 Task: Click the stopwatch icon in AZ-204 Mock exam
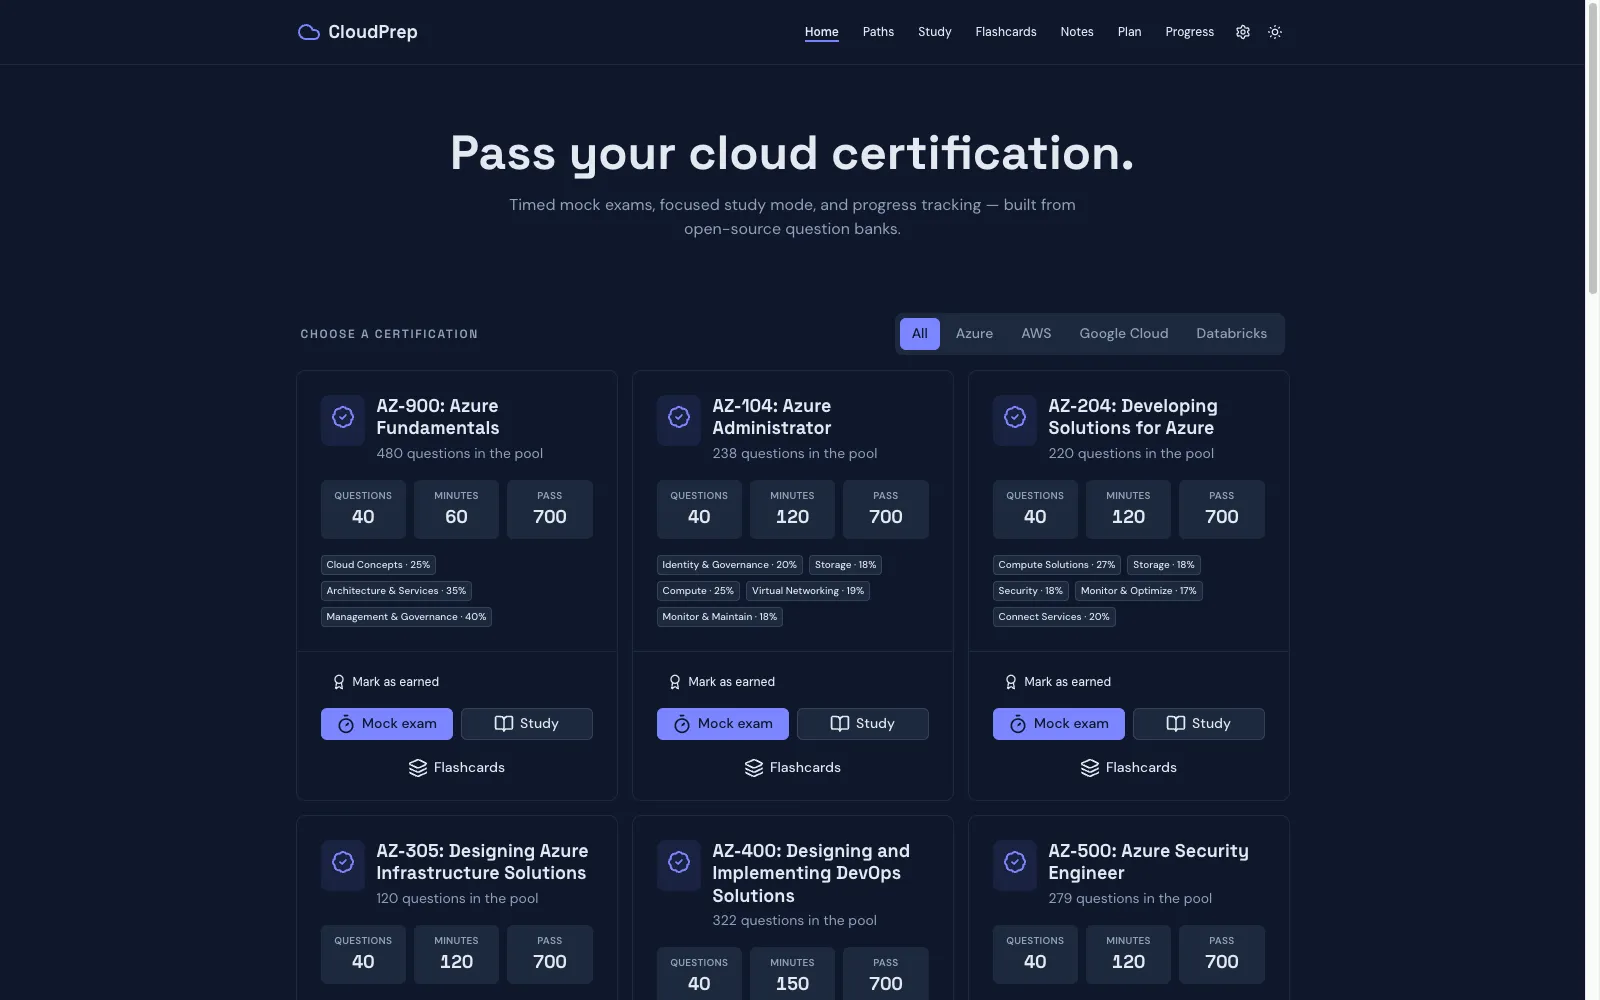(x=1018, y=724)
